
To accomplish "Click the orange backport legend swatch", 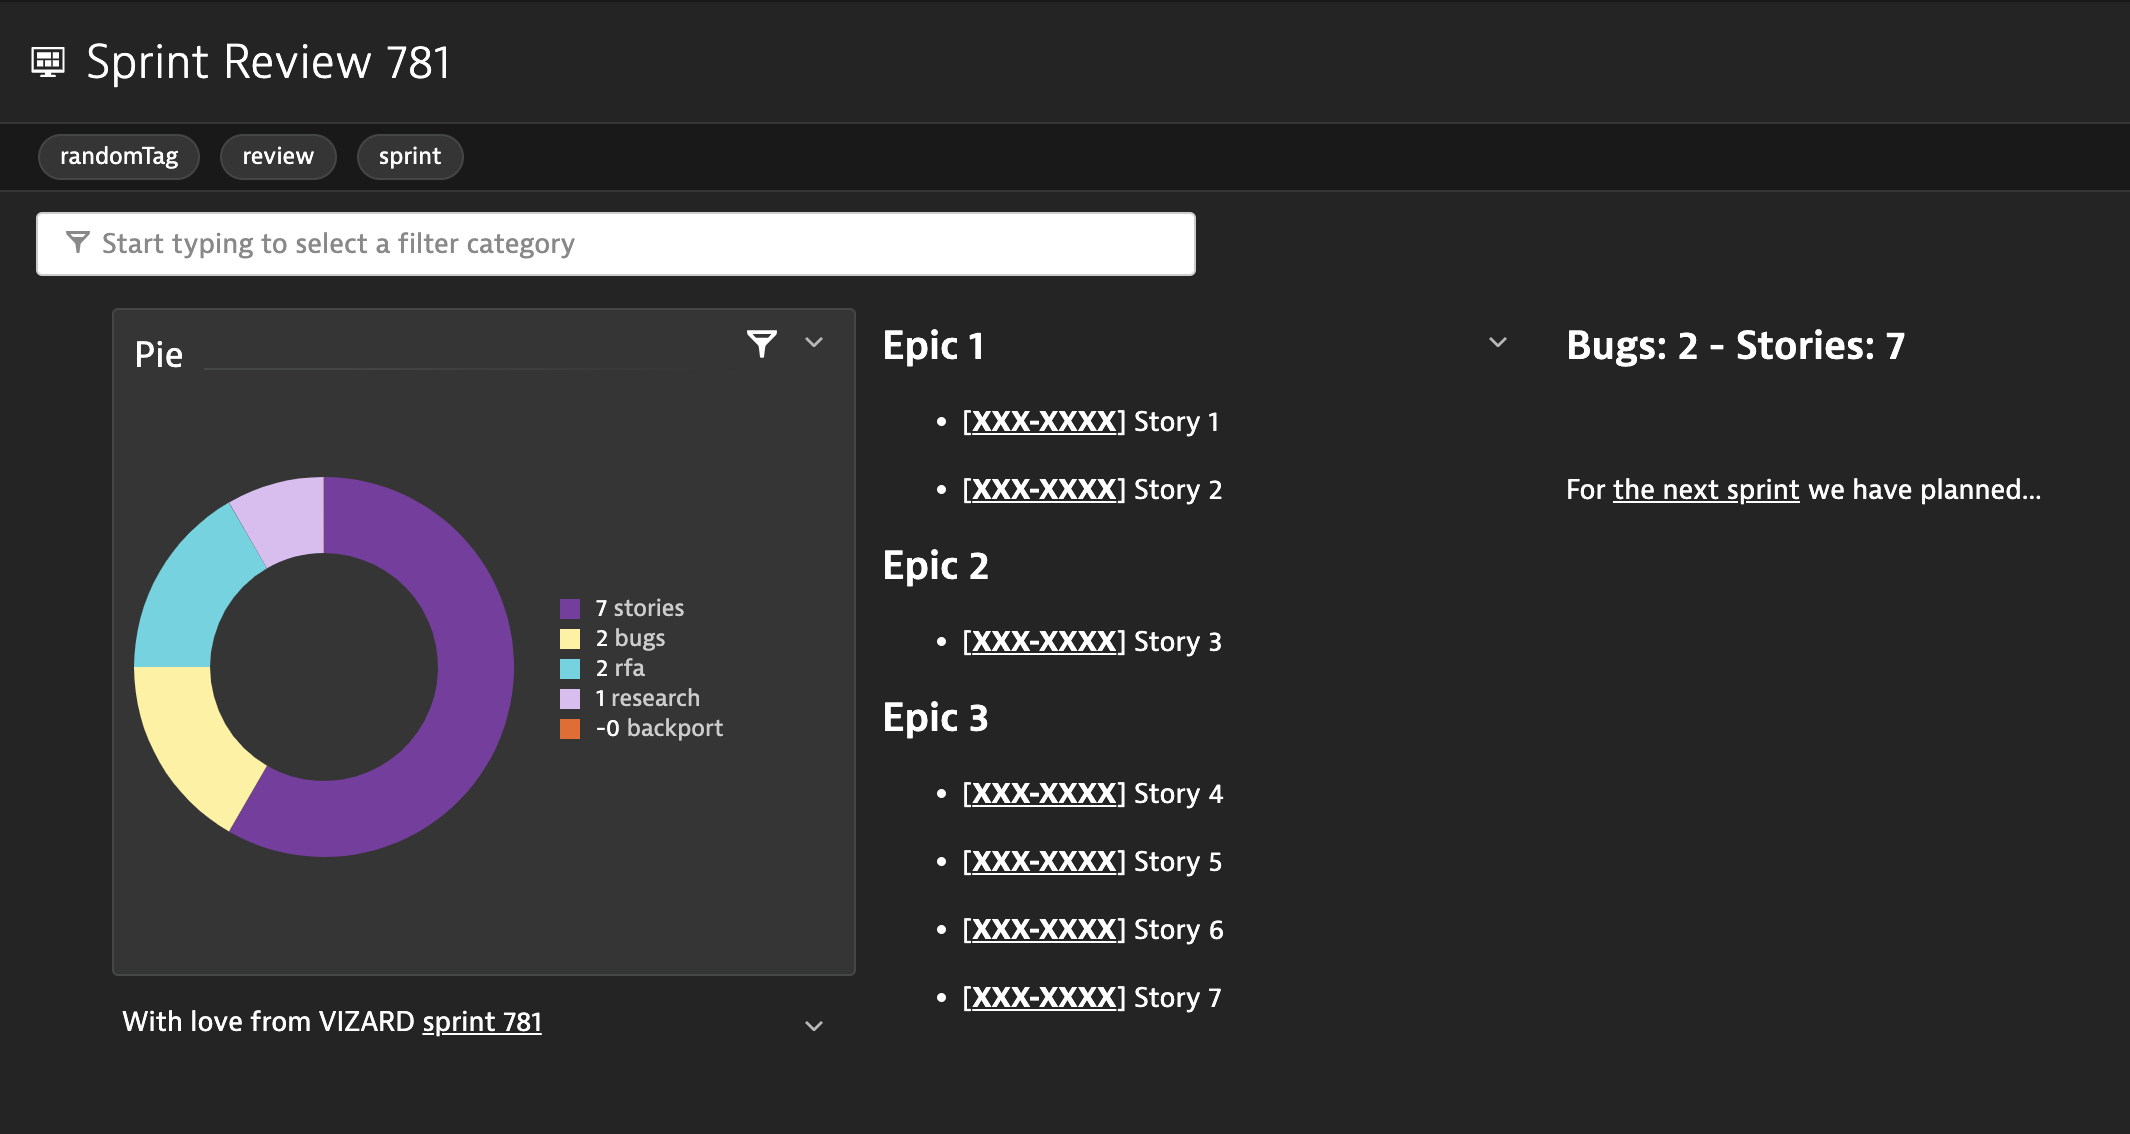I will click(570, 729).
